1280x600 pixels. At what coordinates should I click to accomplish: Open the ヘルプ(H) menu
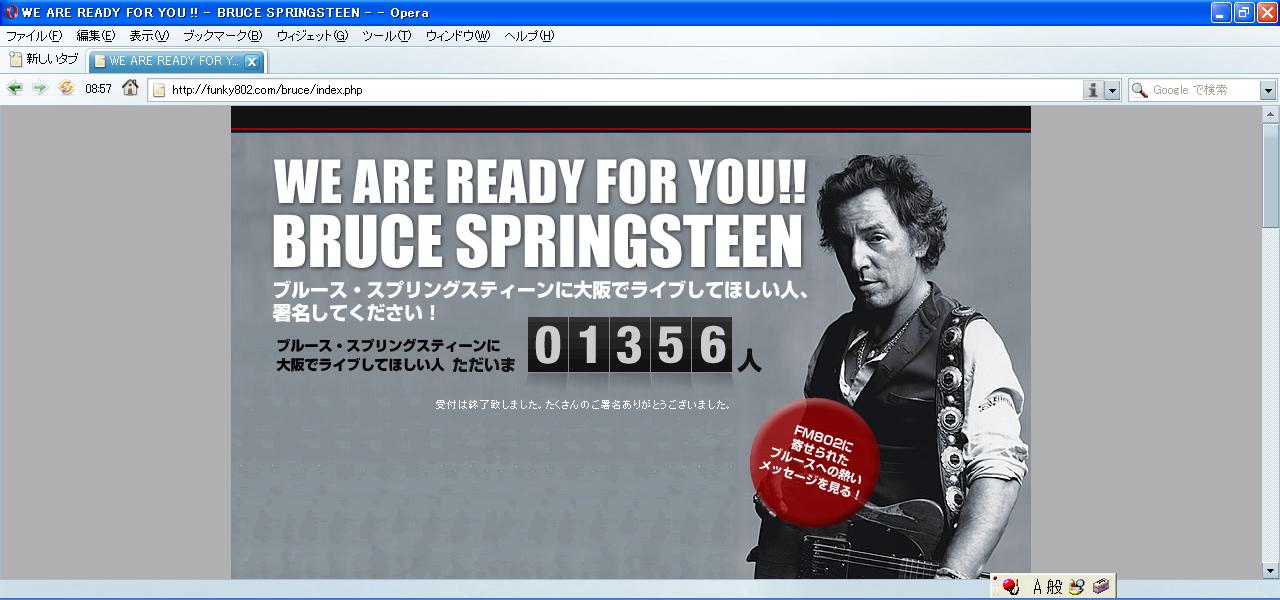pos(529,36)
